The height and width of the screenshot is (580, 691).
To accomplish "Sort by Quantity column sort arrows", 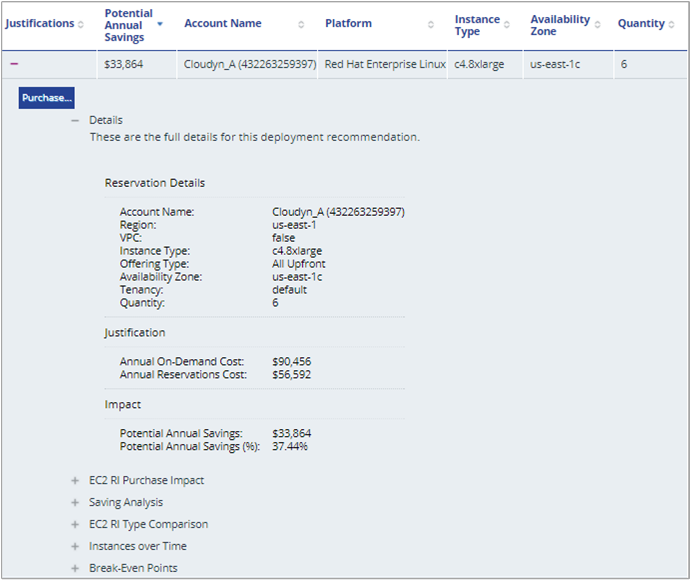I will coord(671,25).
